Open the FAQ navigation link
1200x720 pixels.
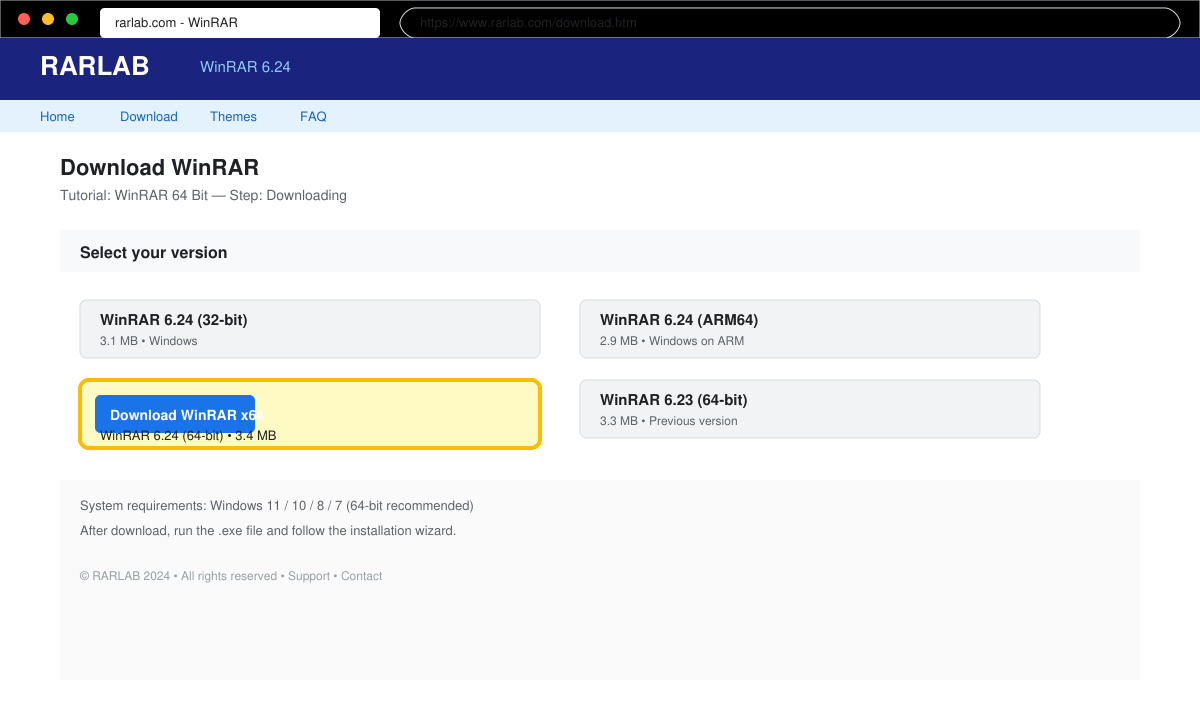[313, 116]
